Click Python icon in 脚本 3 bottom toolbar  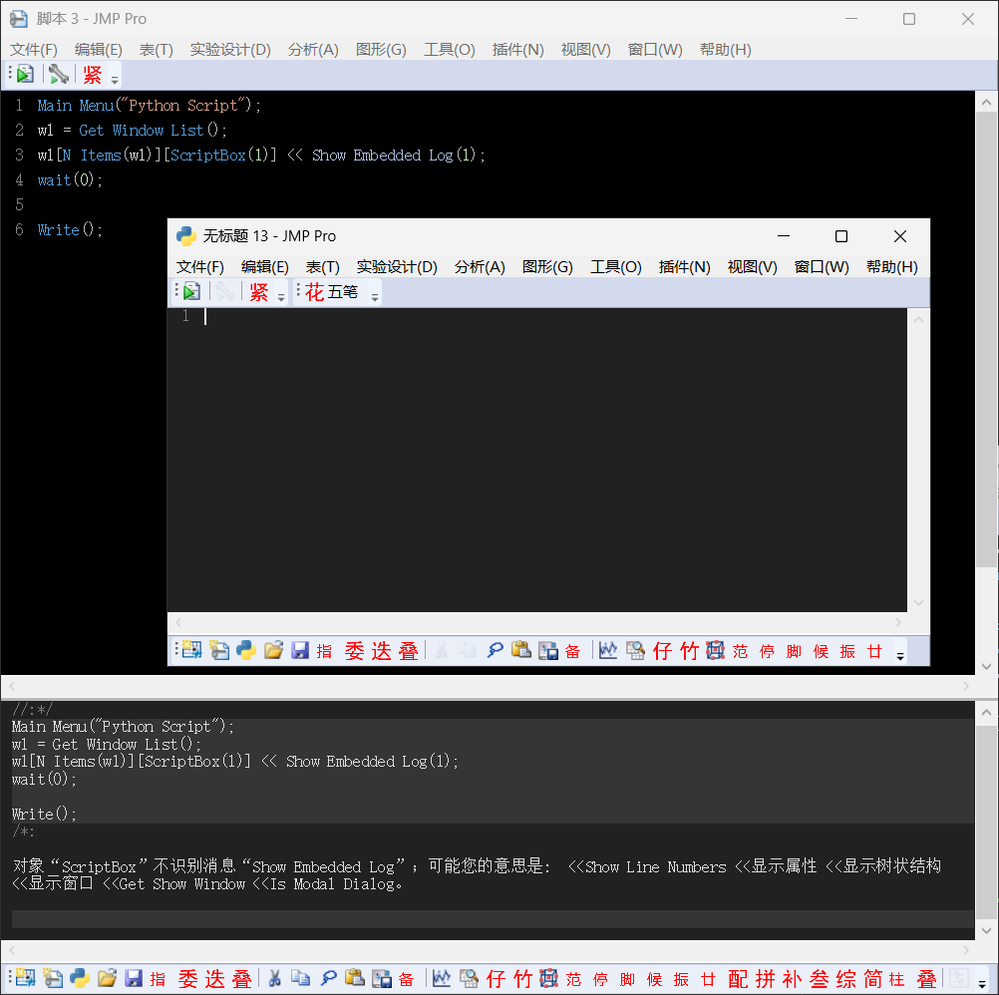[x=80, y=978]
